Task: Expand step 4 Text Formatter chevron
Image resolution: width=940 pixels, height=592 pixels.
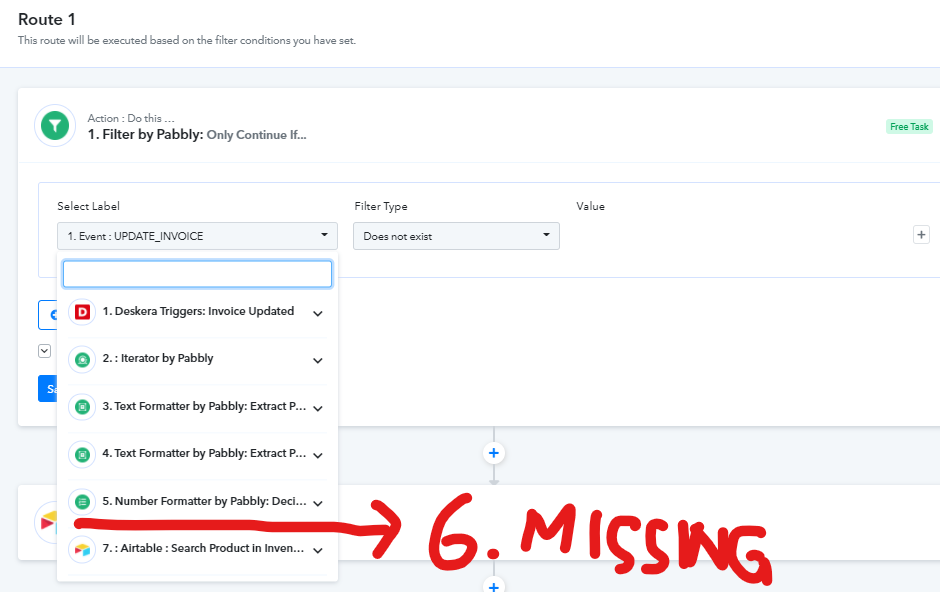Action: pos(318,455)
